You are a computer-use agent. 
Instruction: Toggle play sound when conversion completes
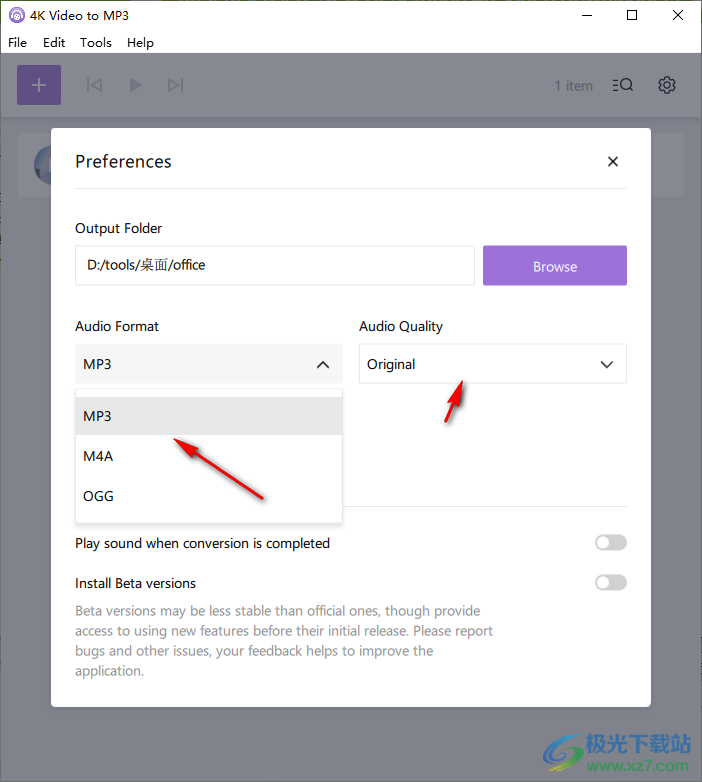click(x=611, y=543)
